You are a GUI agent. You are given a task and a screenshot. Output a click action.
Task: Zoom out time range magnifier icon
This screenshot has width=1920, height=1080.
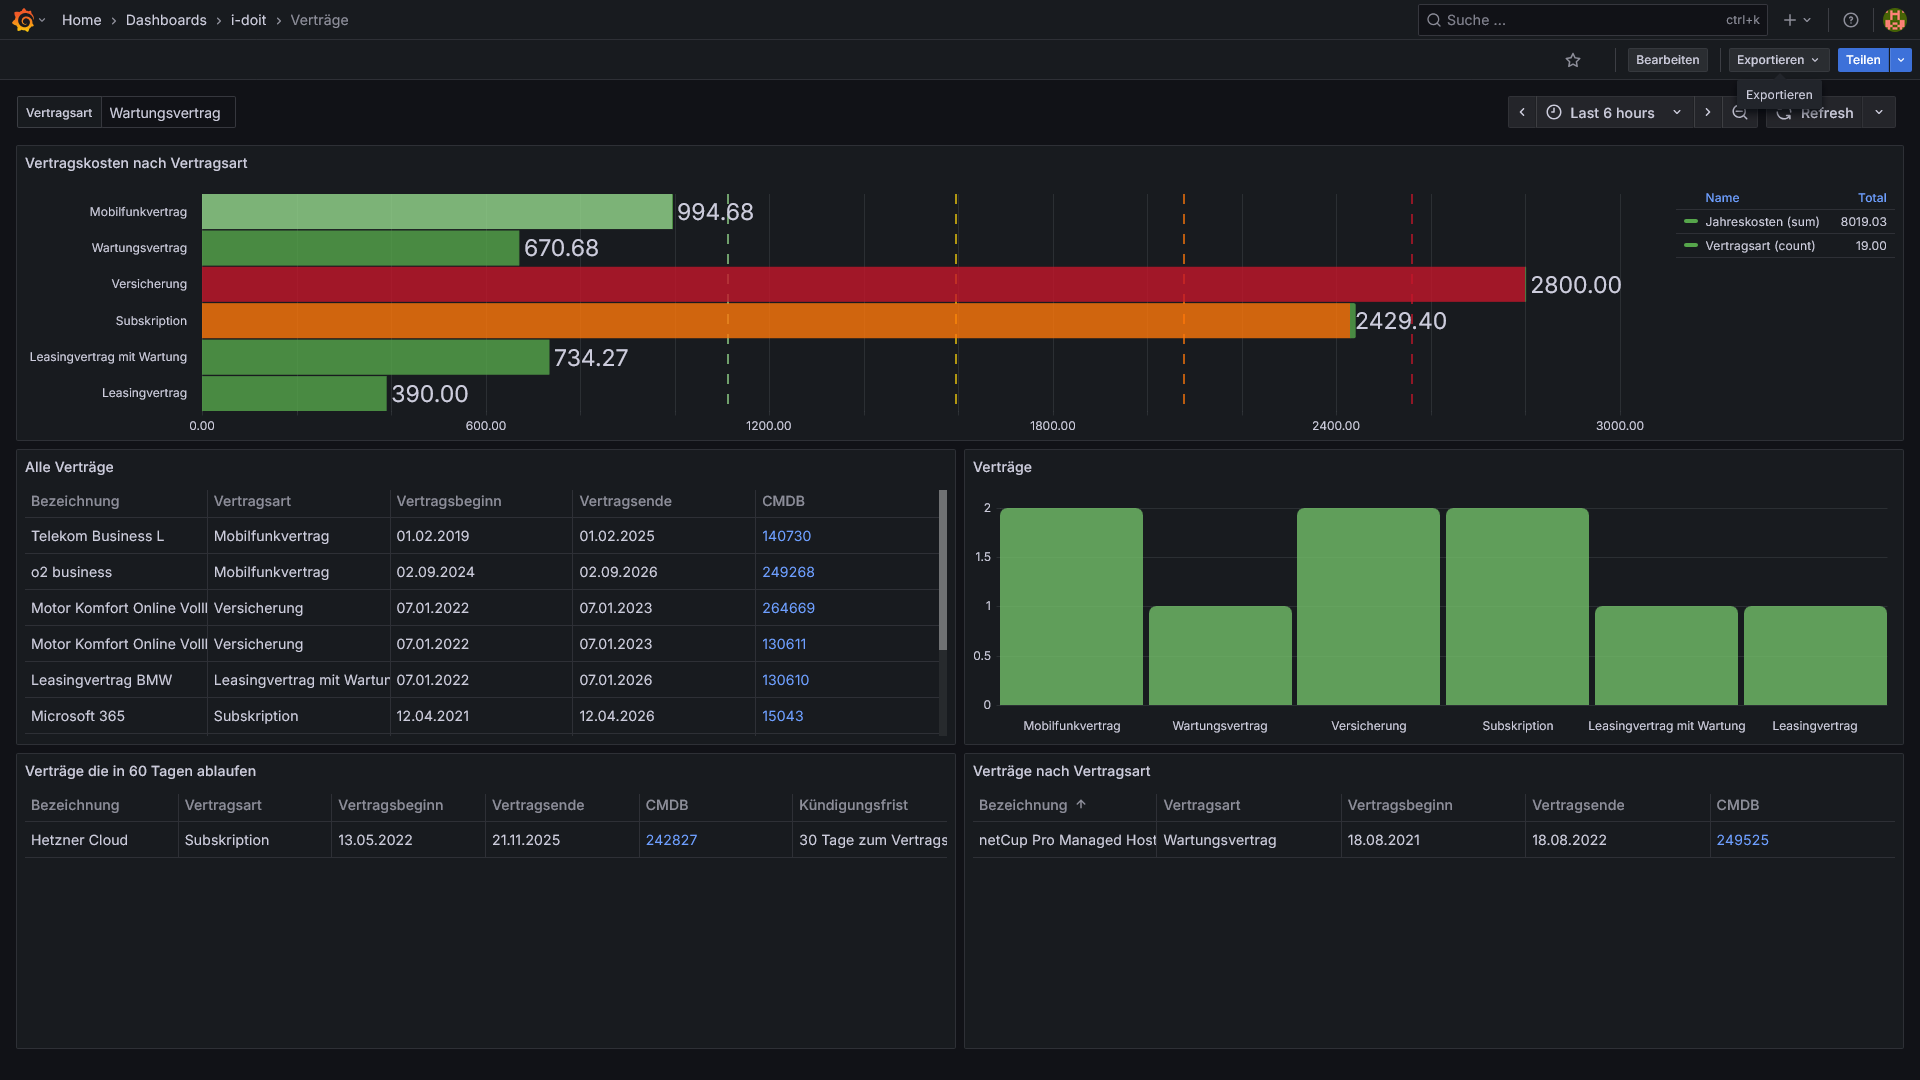tap(1740, 113)
